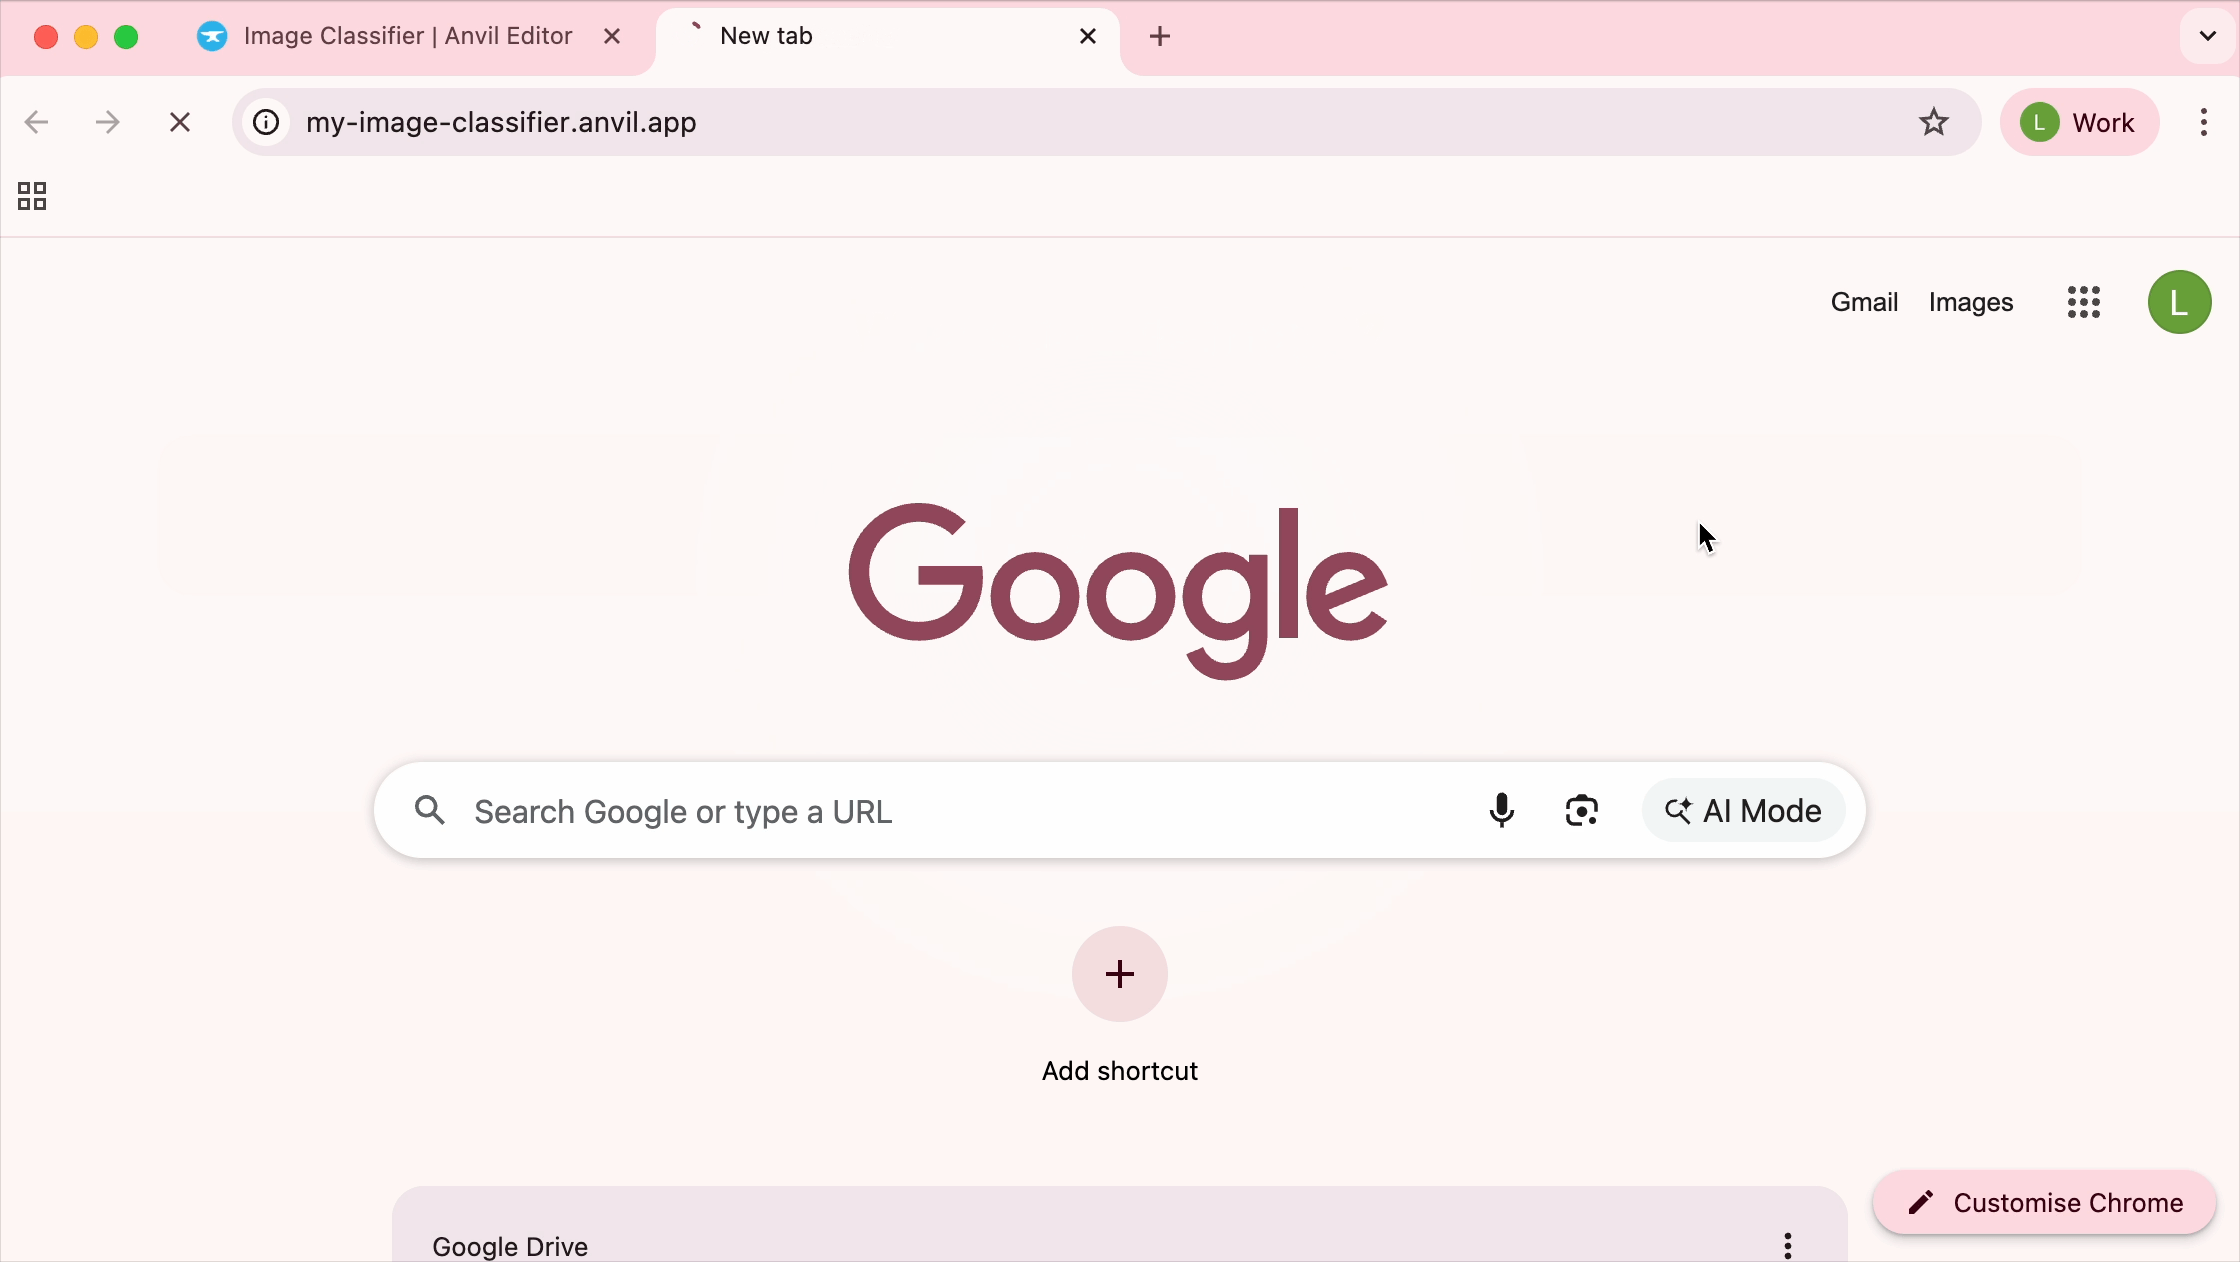Expand the tab search dropdown arrow
The image size is (2240, 1262).
2207,37
